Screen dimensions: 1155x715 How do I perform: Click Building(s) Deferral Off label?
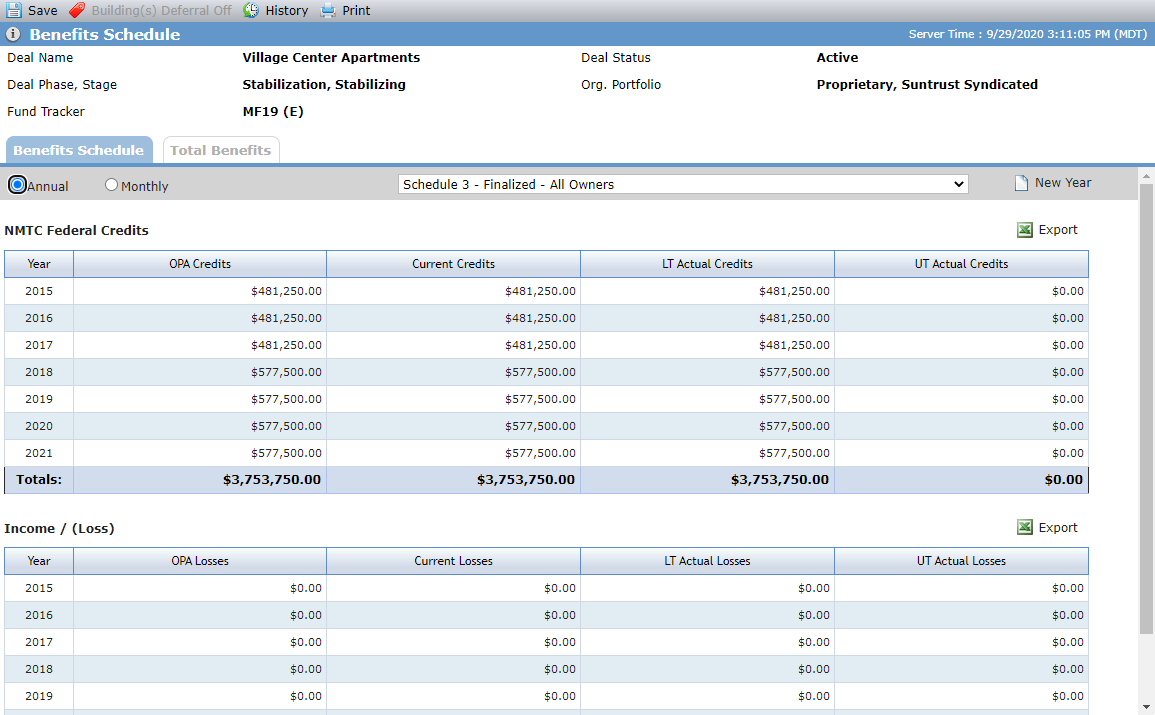[161, 10]
